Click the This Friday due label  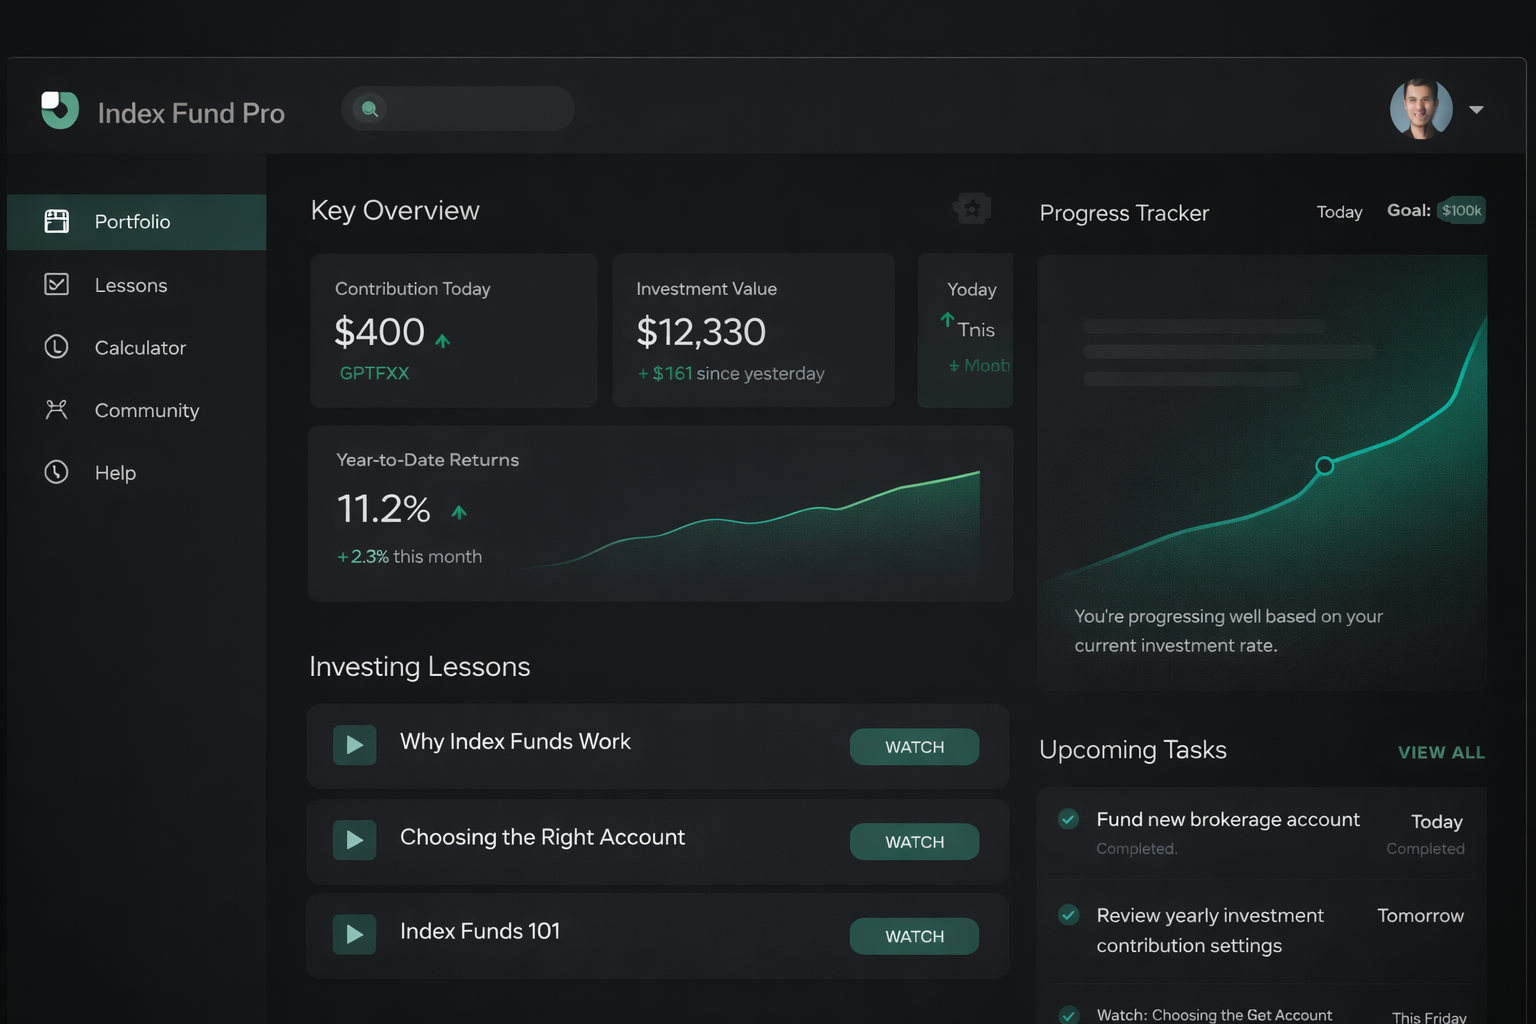click(x=1429, y=1017)
